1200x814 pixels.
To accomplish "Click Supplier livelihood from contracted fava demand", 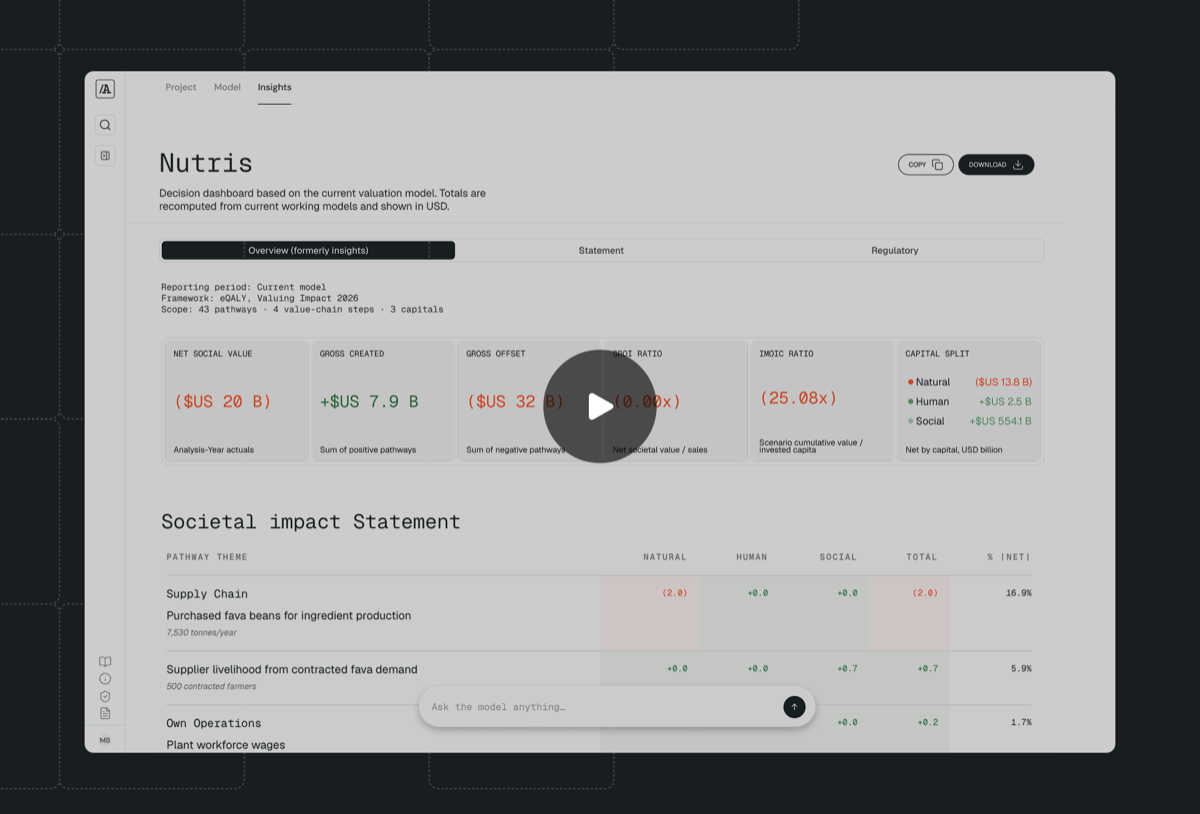I will pyautogui.click(x=292, y=670).
